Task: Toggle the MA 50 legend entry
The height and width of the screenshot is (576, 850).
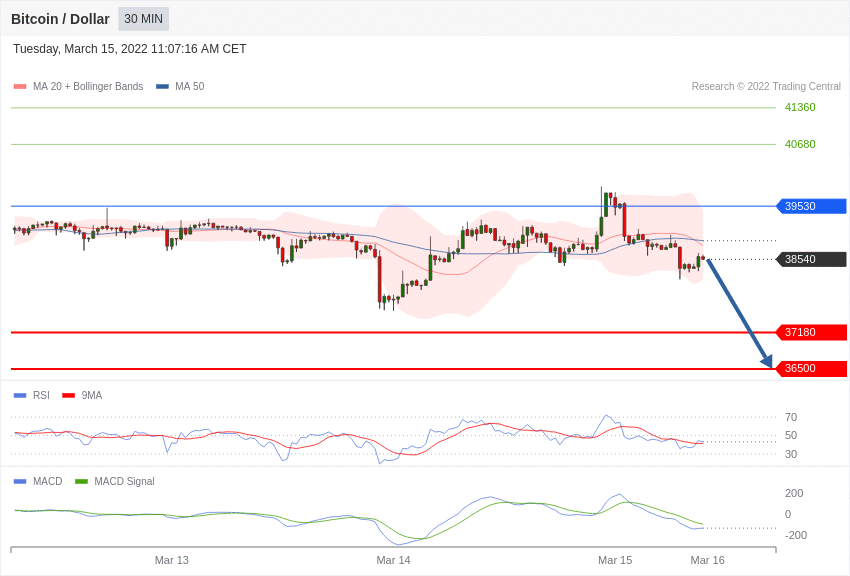Action: tap(180, 87)
